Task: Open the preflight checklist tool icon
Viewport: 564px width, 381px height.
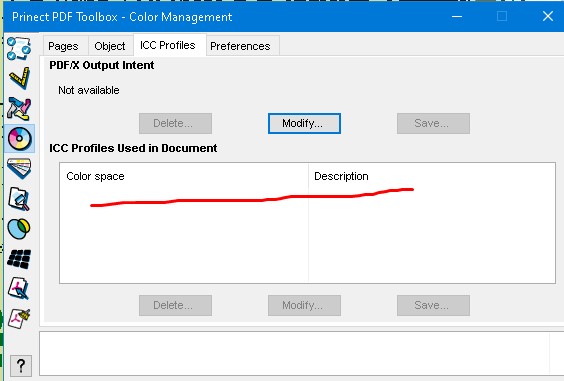Action: 19,48
